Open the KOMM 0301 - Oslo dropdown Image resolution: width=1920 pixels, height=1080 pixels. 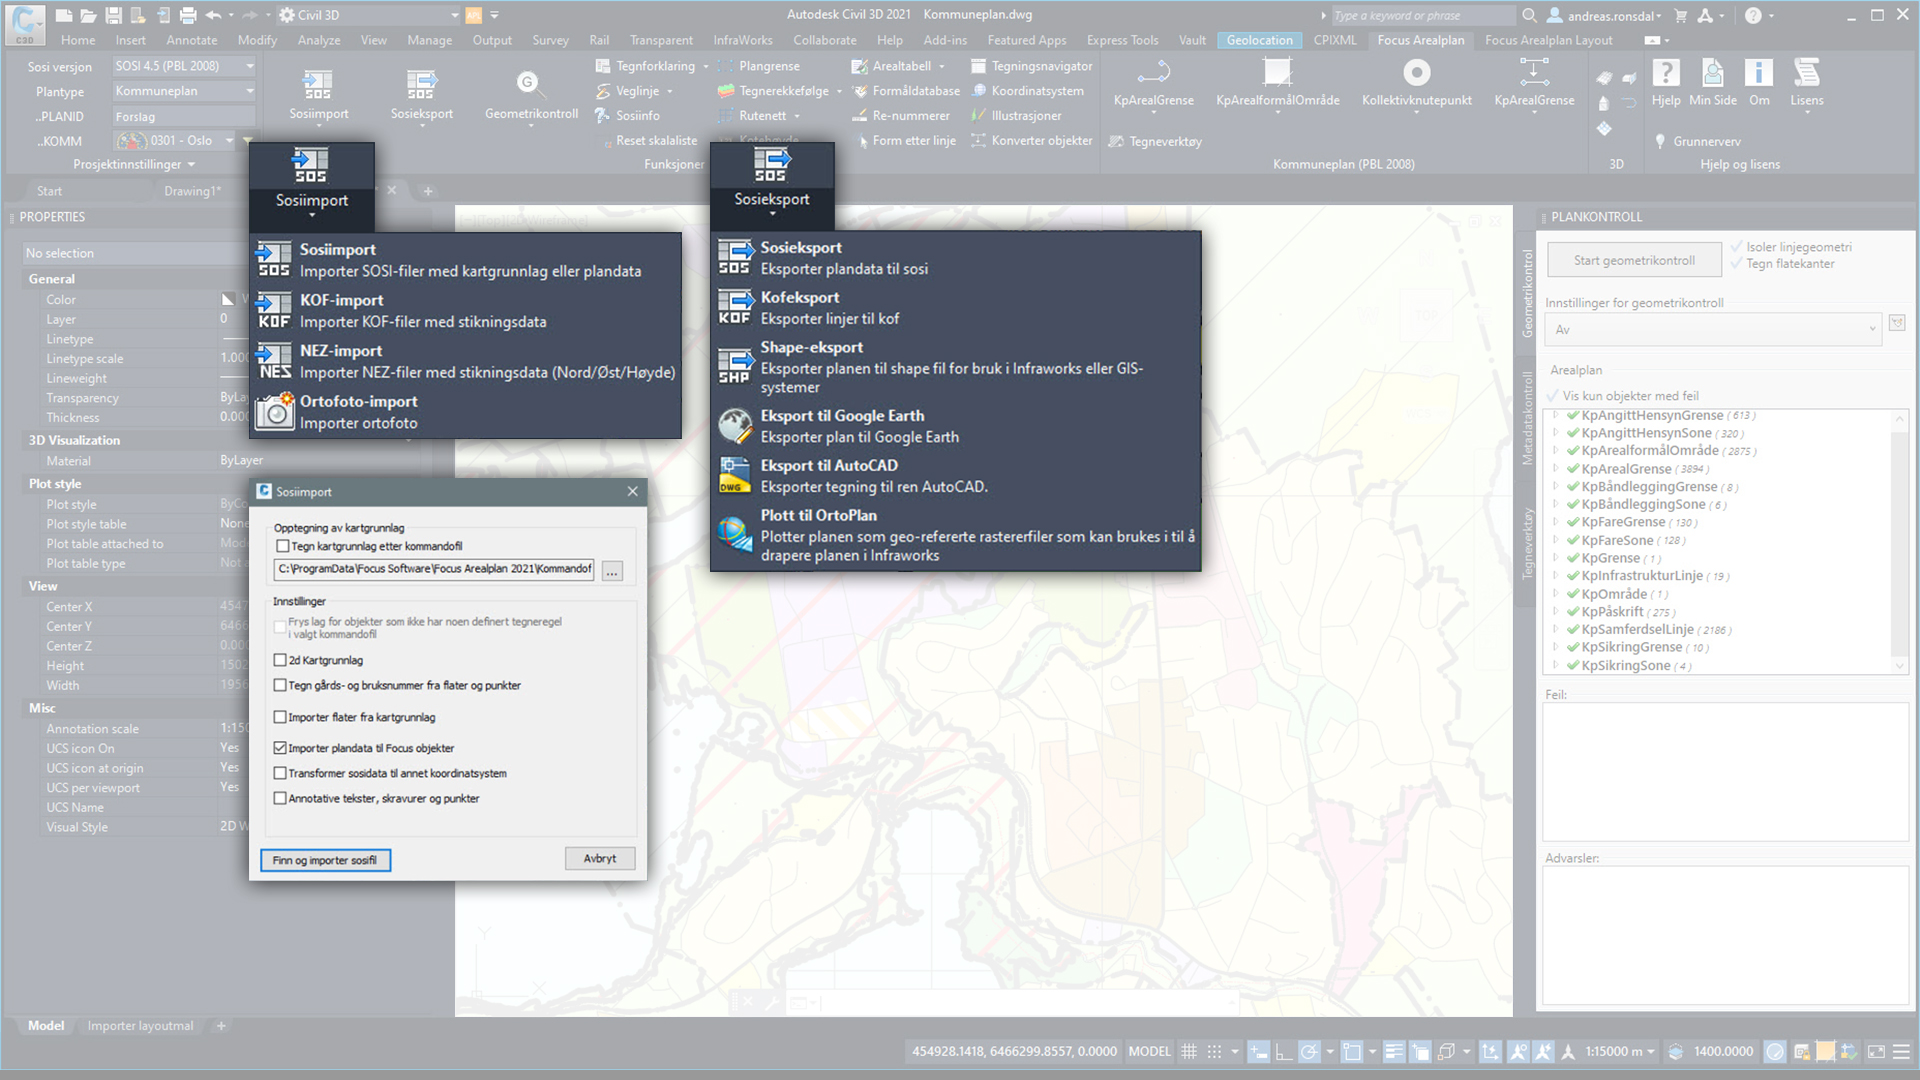click(175, 141)
